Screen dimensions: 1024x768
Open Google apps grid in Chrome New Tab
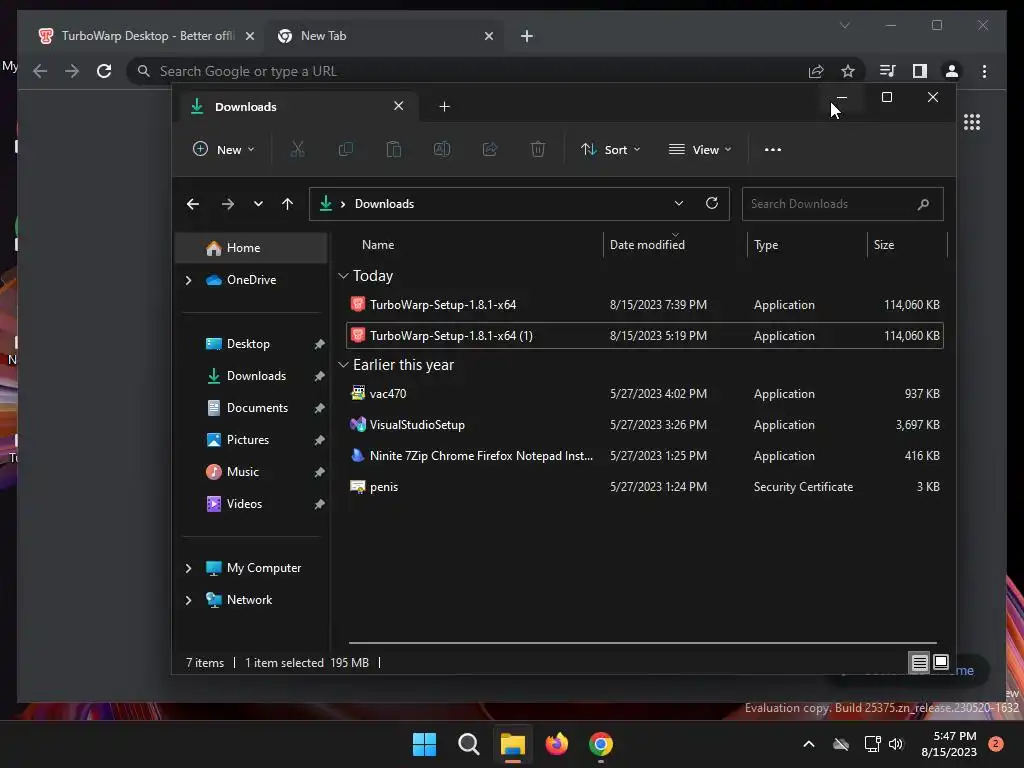972,122
